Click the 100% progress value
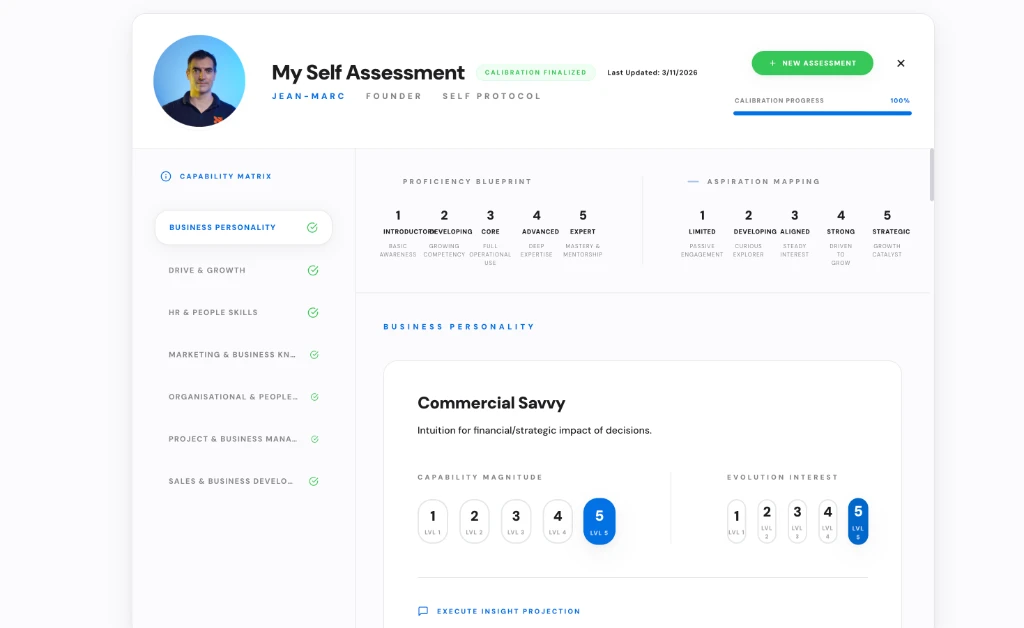 point(900,101)
